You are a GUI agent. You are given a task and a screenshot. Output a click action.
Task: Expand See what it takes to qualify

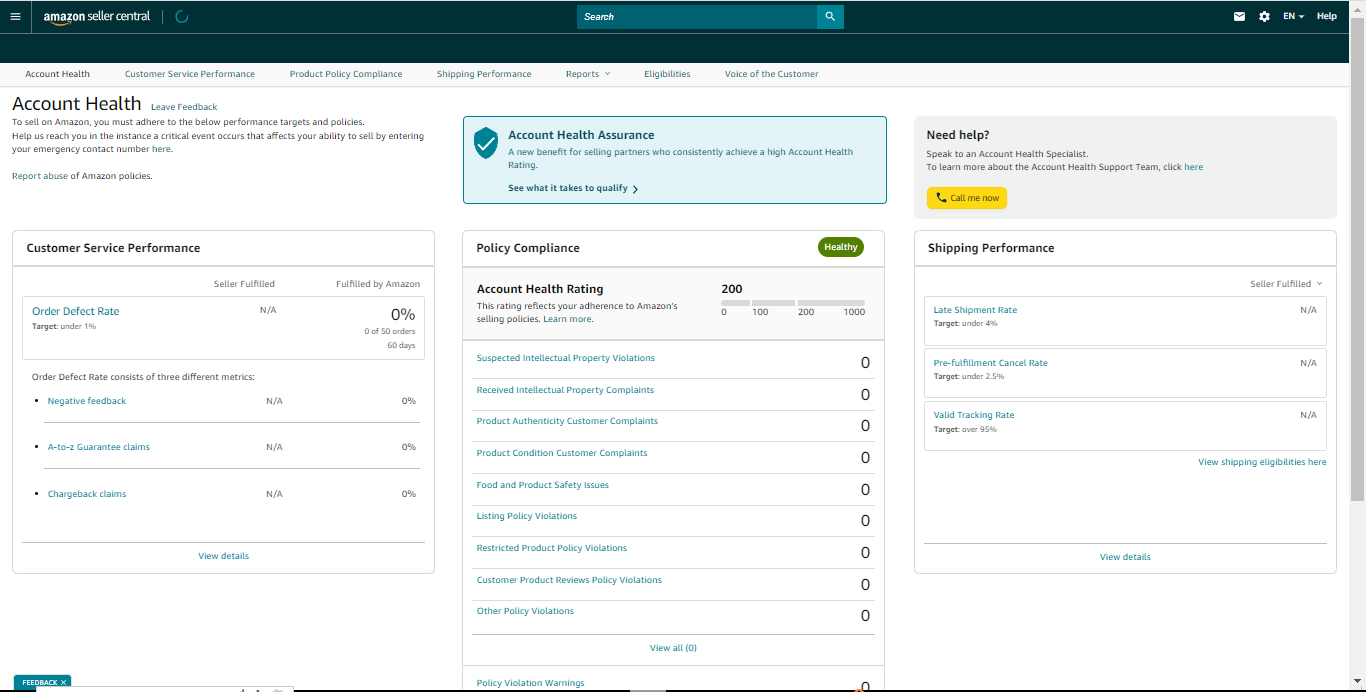coord(573,188)
